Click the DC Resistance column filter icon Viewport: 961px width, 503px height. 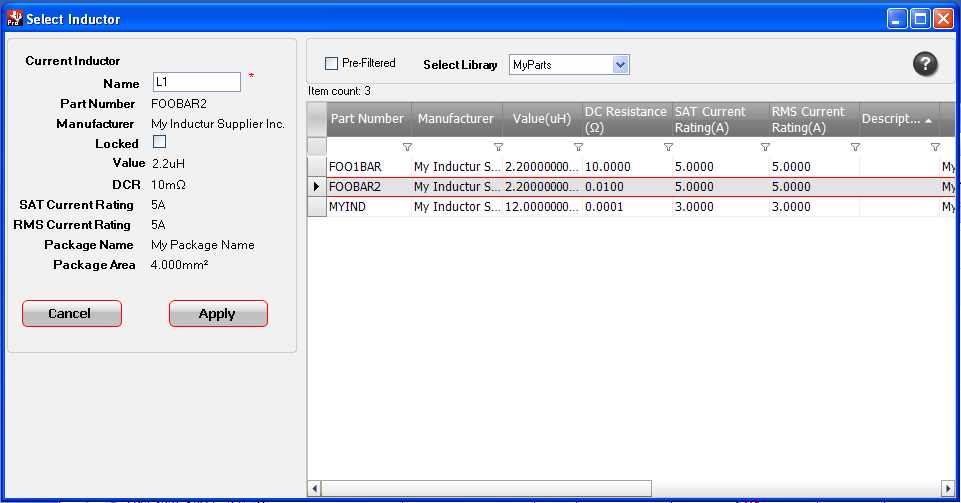pyautogui.click(x=668, y=147)
